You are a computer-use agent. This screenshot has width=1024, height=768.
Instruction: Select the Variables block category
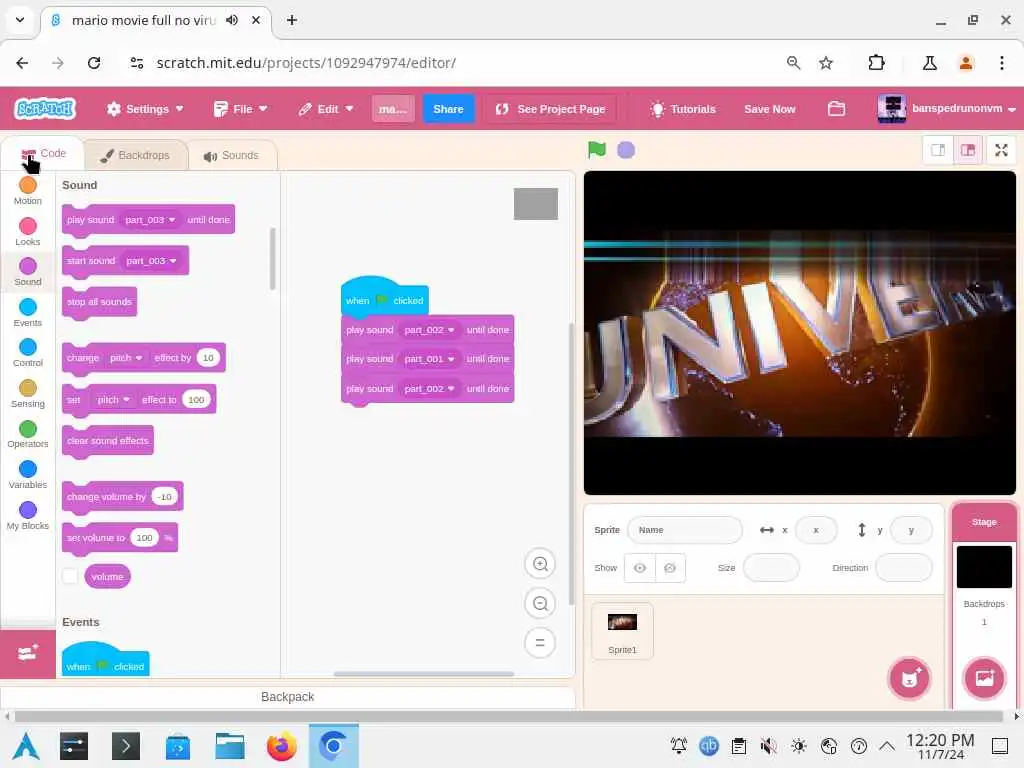(x=27, y=475)
